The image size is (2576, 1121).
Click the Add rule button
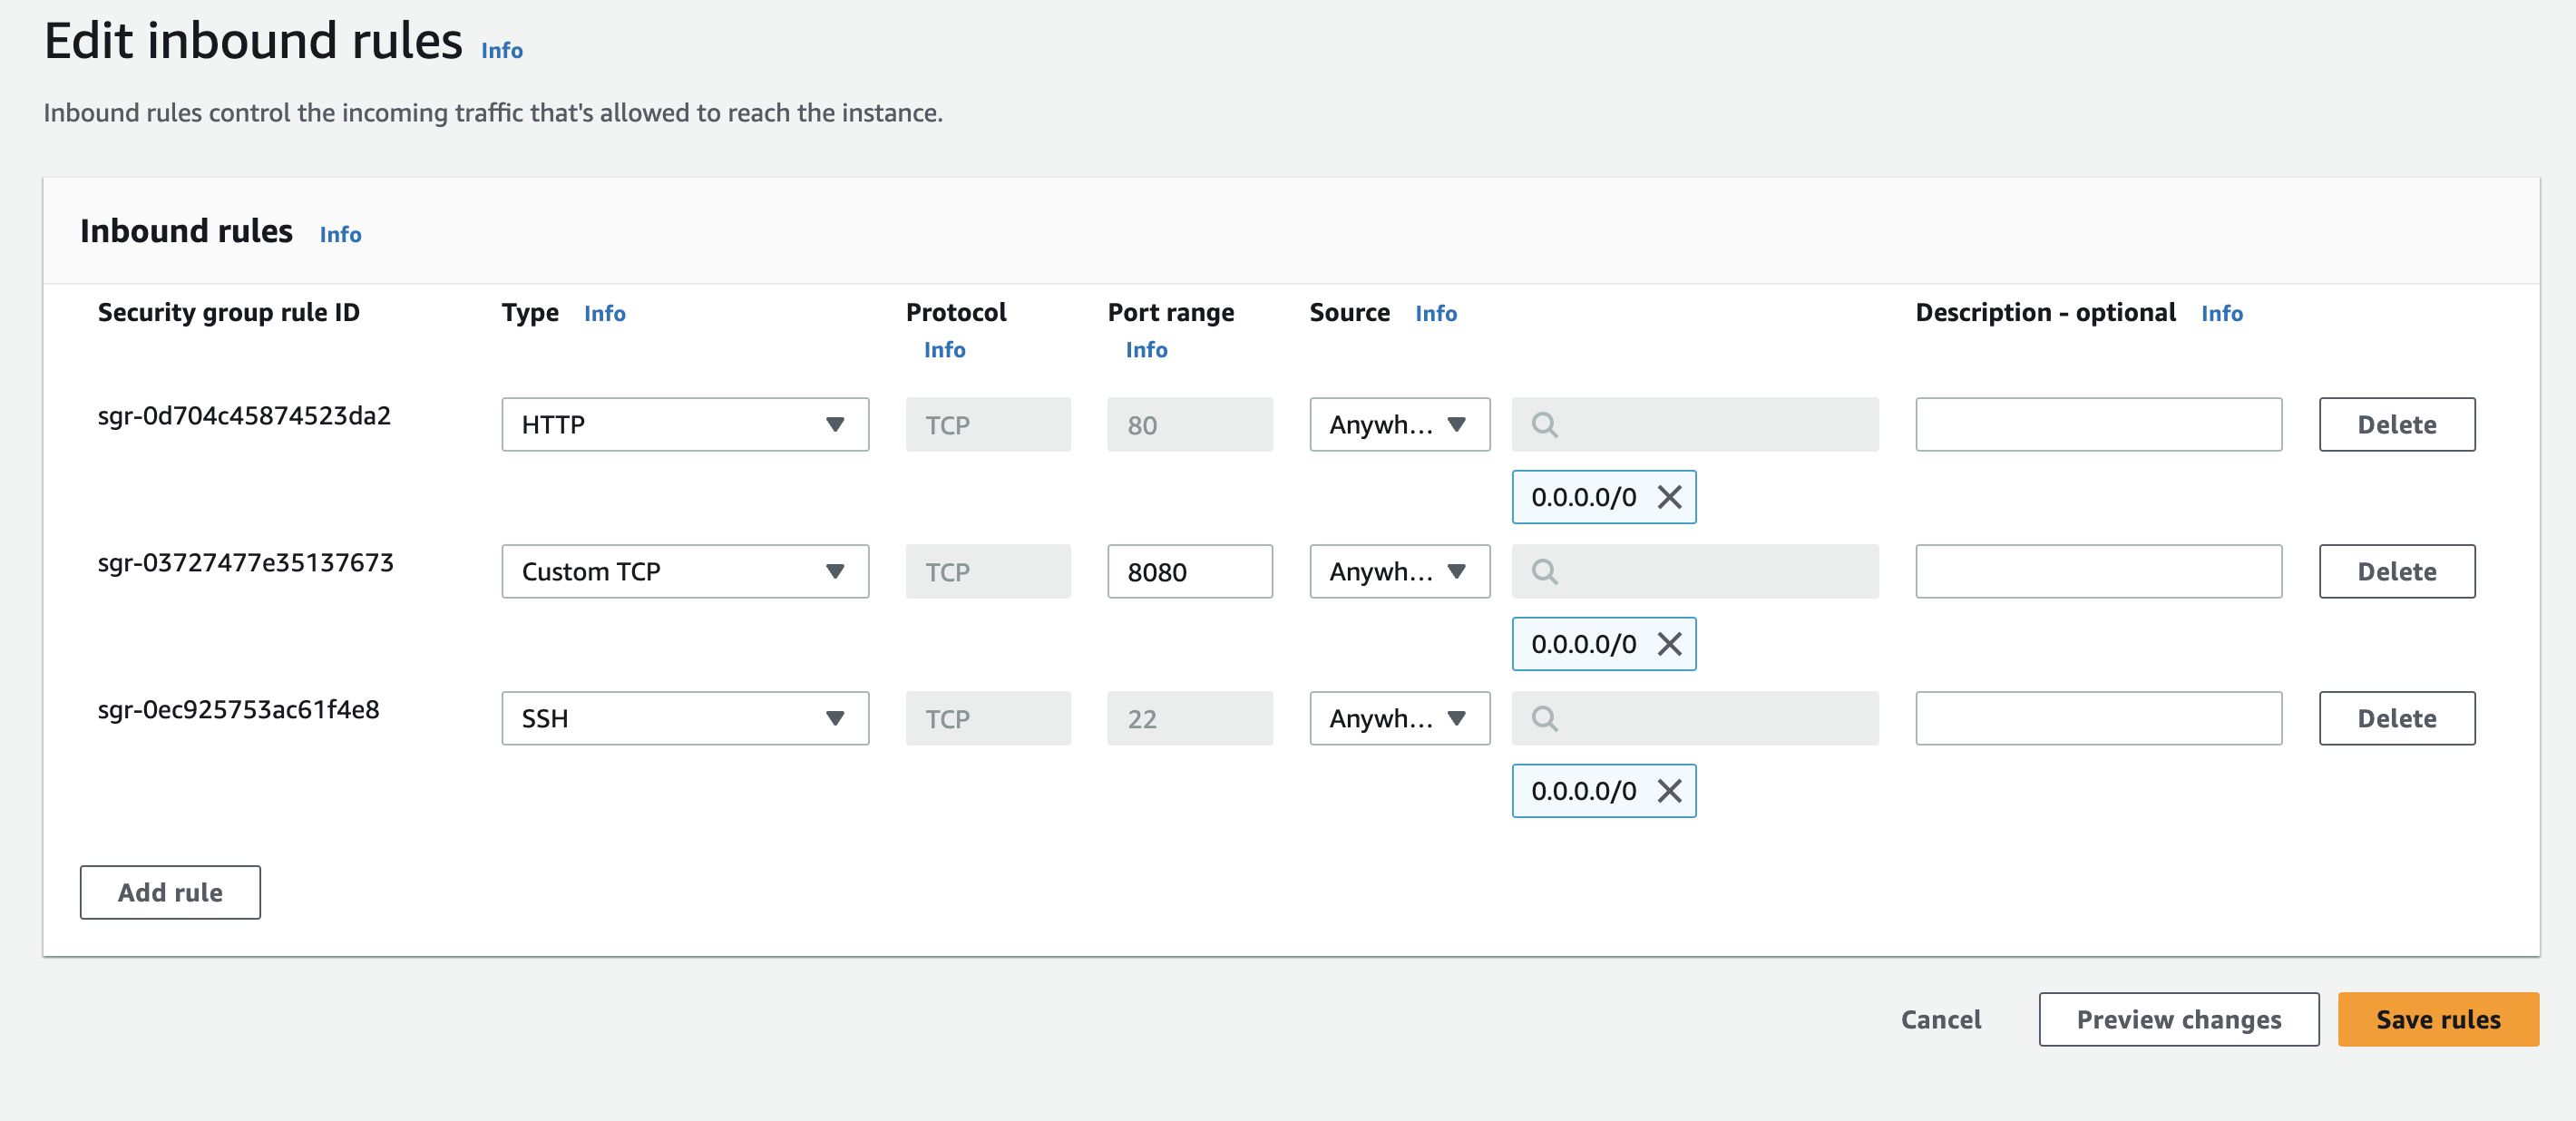(170, 892)
